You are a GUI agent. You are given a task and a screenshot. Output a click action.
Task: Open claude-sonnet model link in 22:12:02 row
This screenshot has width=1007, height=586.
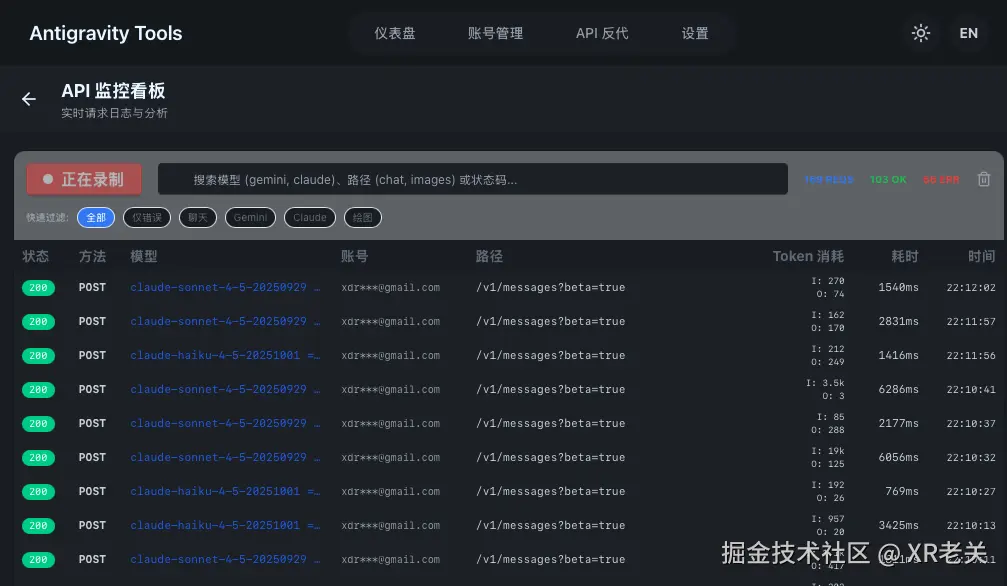[x=225, y=287]
